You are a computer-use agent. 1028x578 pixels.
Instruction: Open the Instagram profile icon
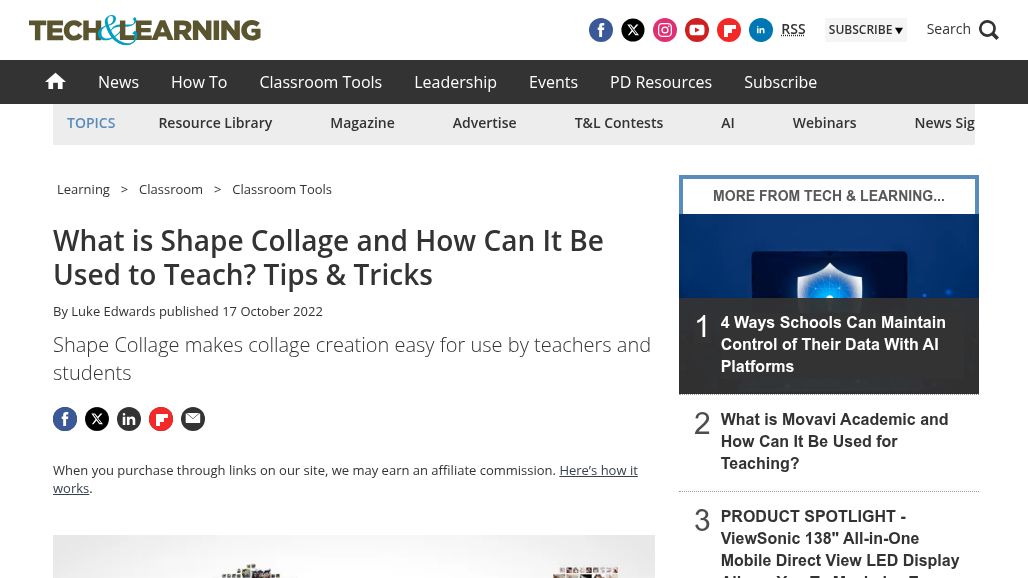pos(665,30)
